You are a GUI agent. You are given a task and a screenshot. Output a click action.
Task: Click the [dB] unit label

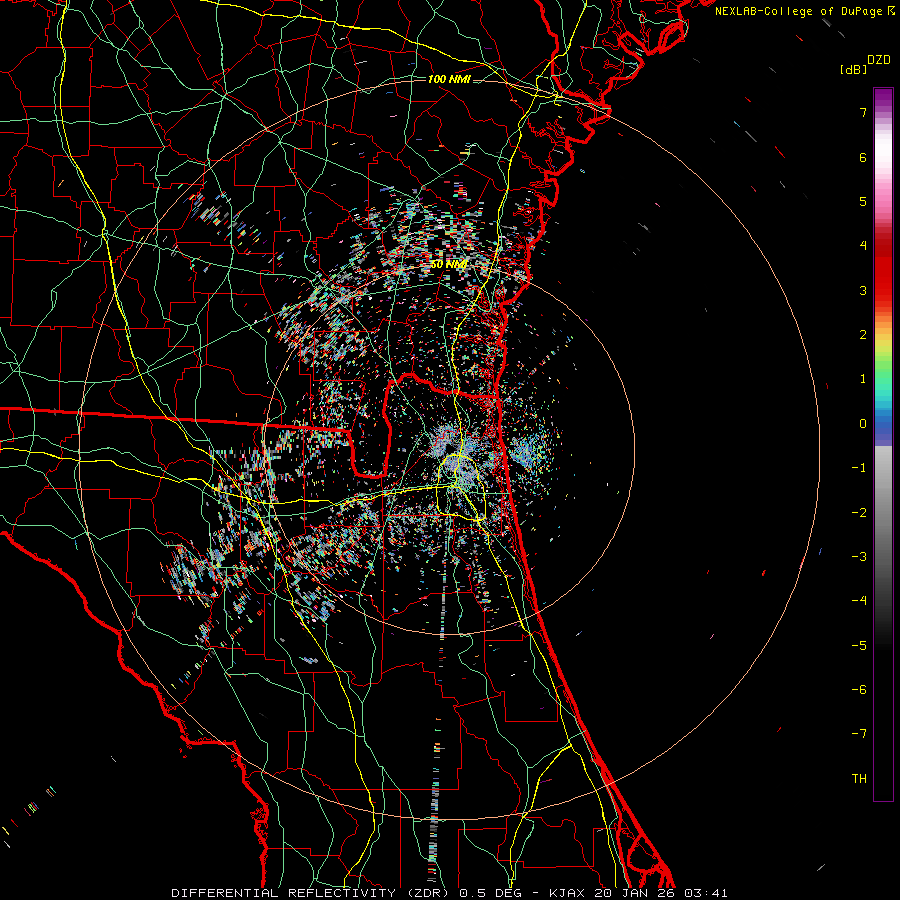point(853,69)
